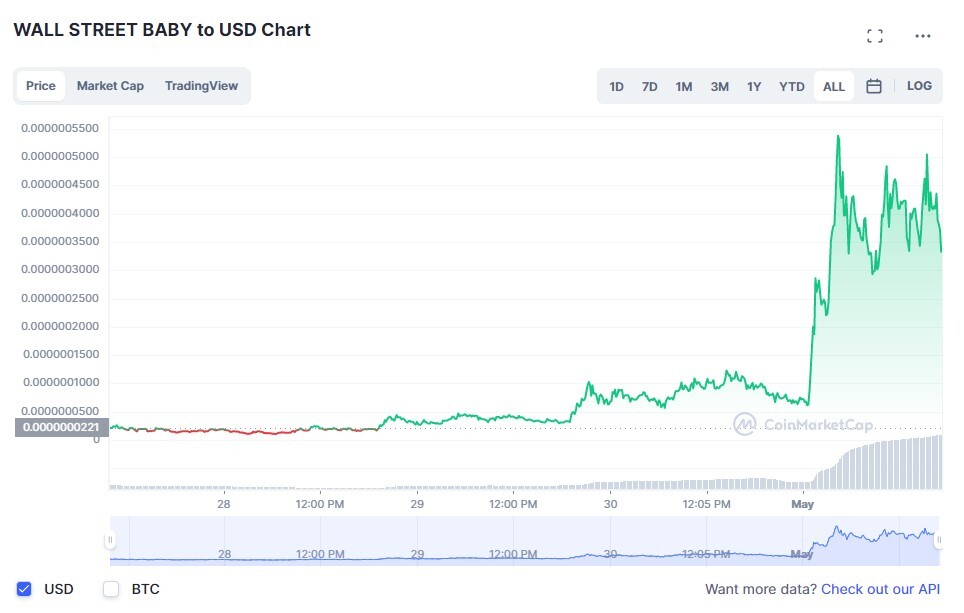
Task: Grab the left range selector handle
Action: [110, 540]
